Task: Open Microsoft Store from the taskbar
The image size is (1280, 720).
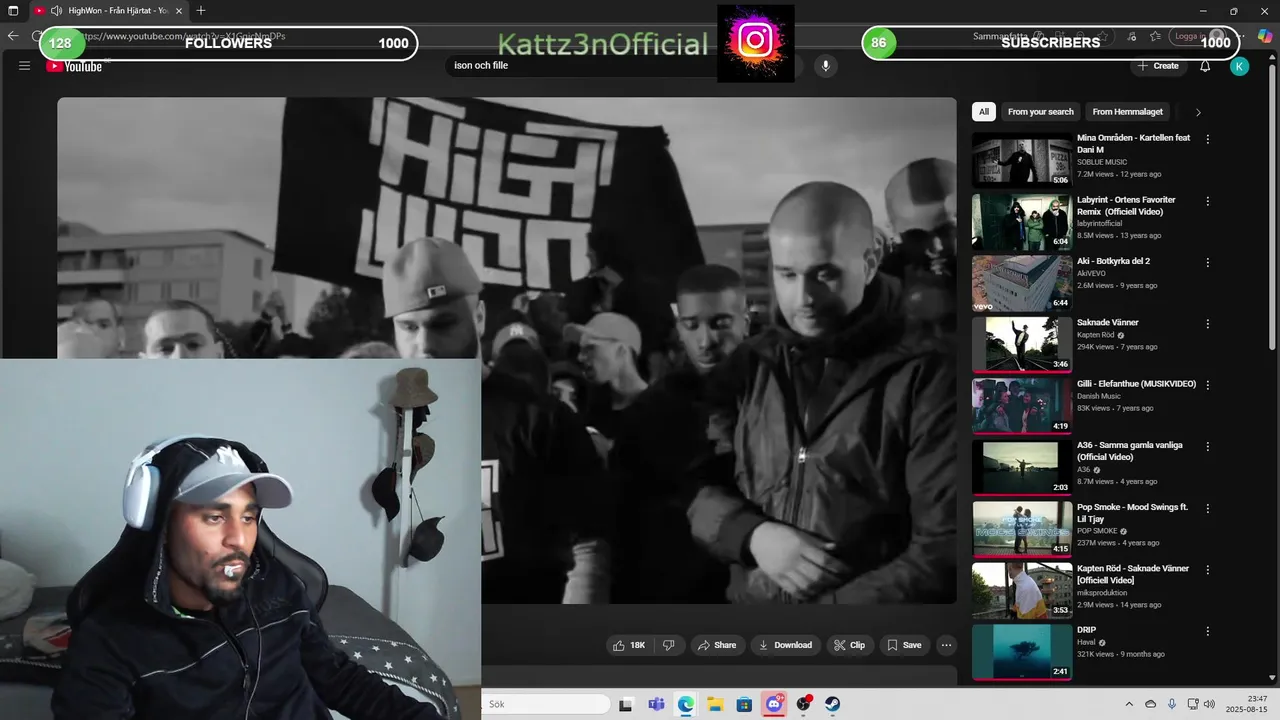Action: pos(744,705)
